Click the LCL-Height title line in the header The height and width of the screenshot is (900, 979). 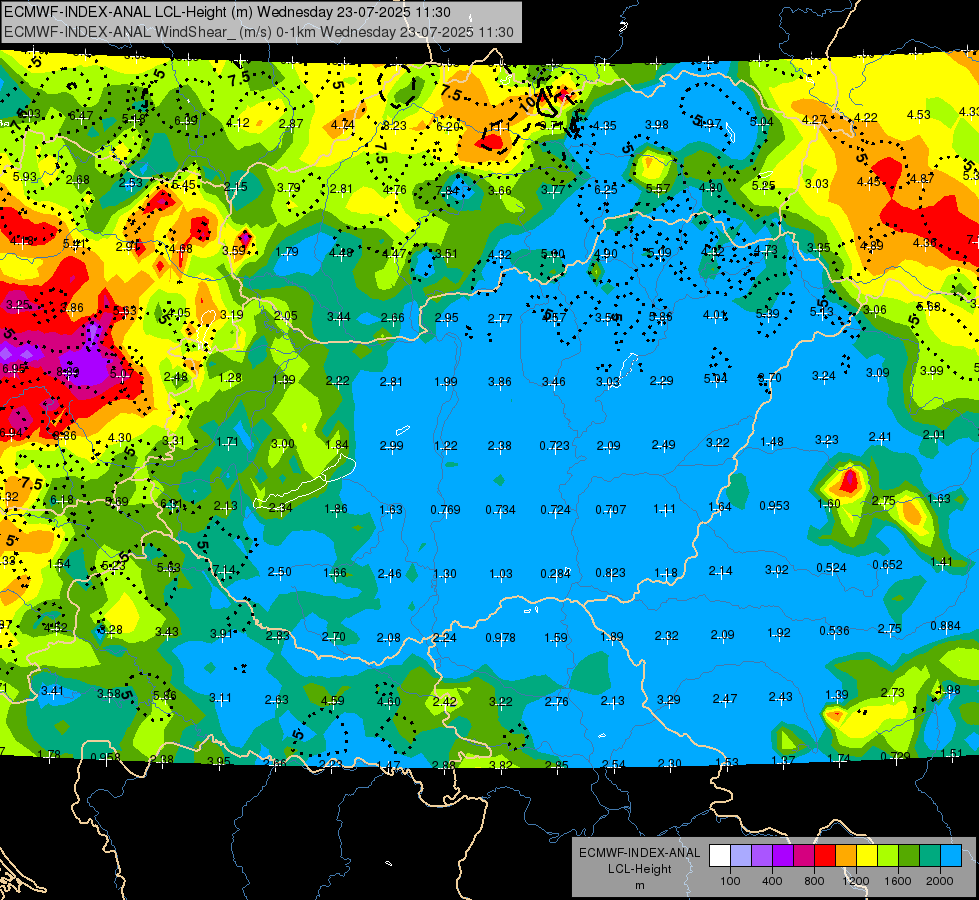click(x=227, y=12)
